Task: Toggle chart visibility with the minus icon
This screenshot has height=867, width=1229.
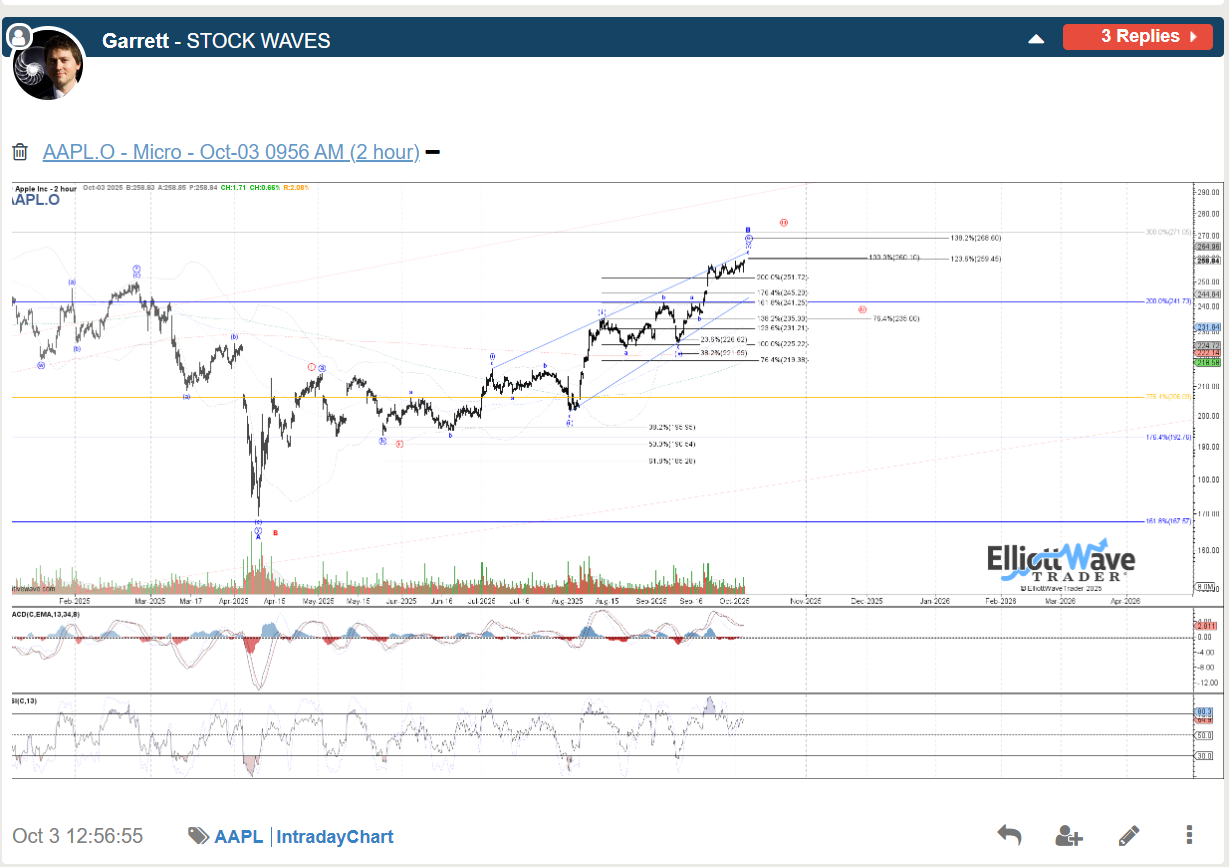Action: [433, 152]
